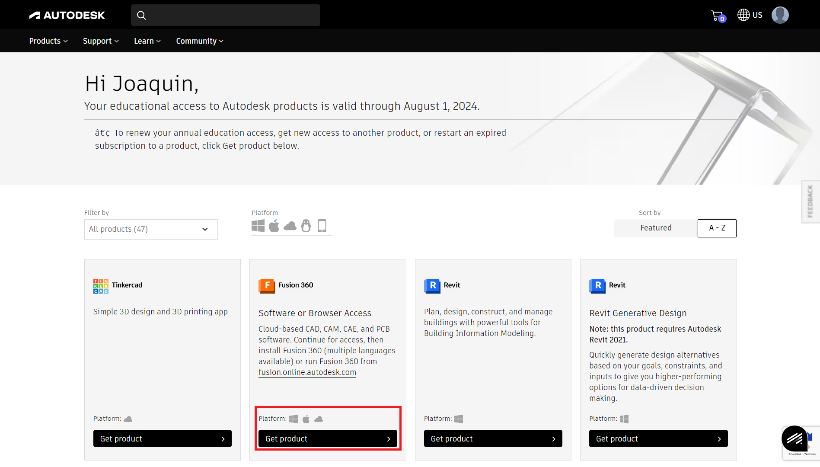
Task: Open the All products filter dropdown
Action: tap(151, 229)
